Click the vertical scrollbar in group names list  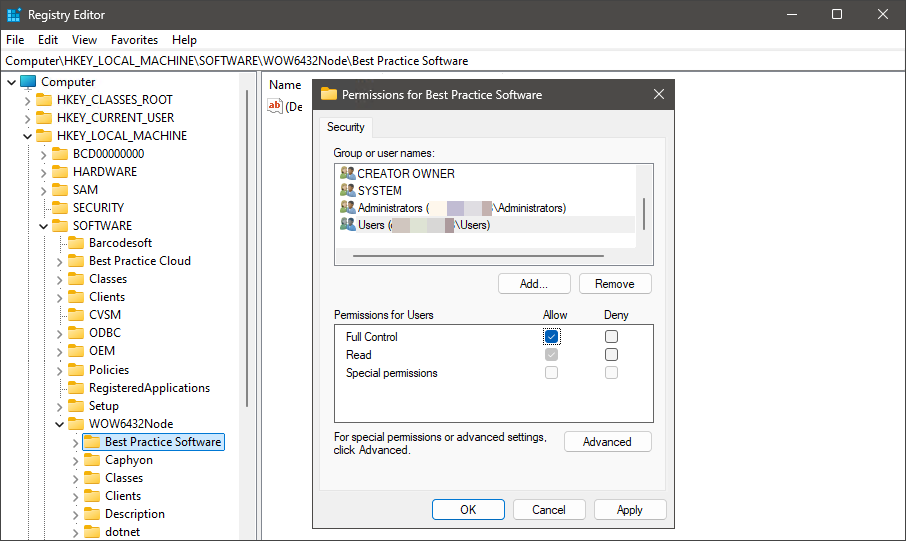click(x=644, y=214)
